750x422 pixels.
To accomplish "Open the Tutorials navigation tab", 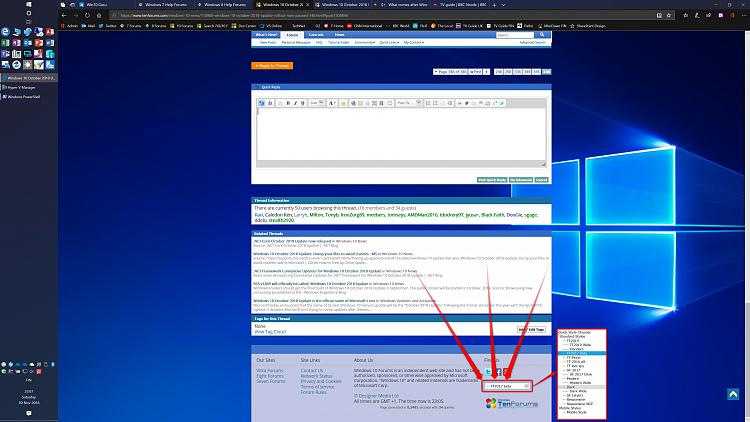I will [x=316, y=35].
